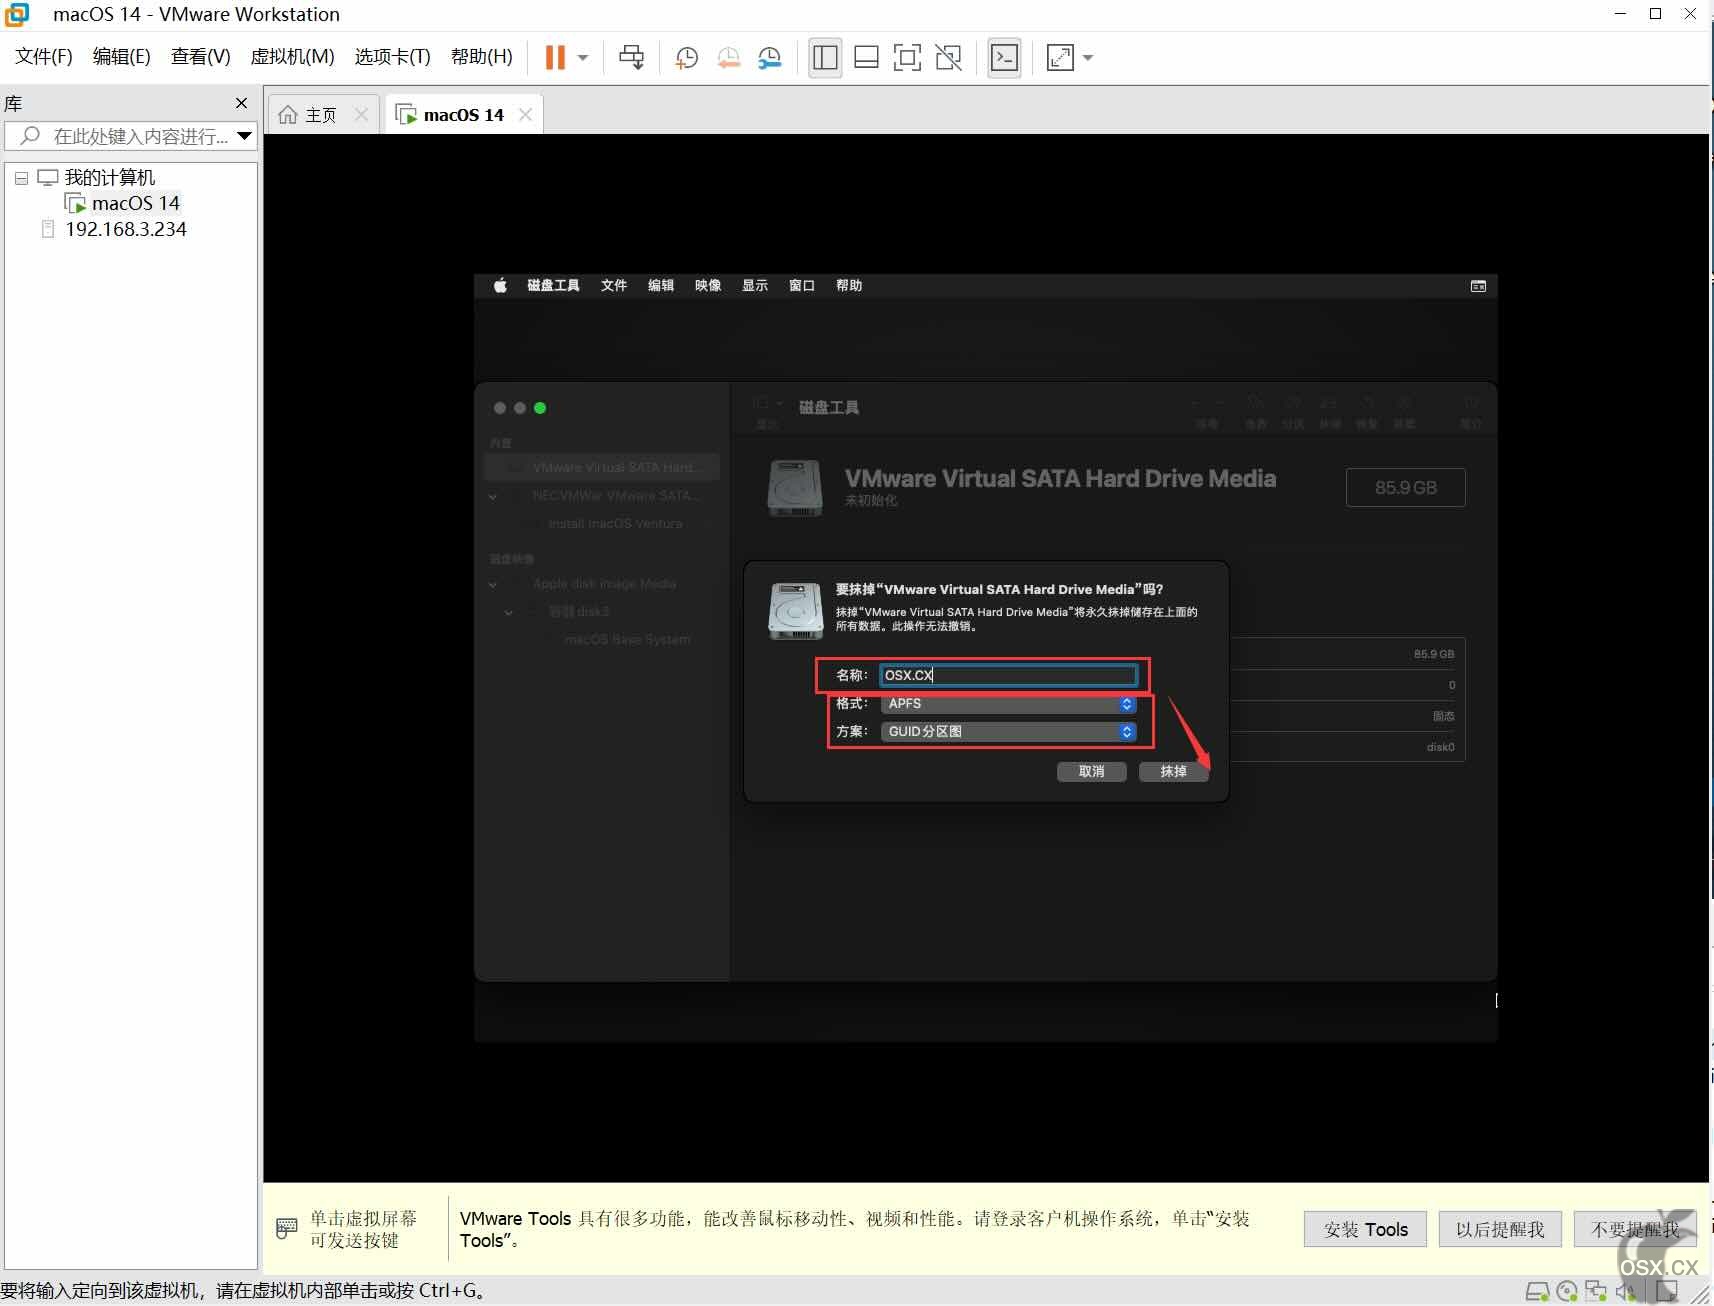Collapse the 我的计算机 tree node
Screen dimensions: 1714x1306
coord(21,178)
